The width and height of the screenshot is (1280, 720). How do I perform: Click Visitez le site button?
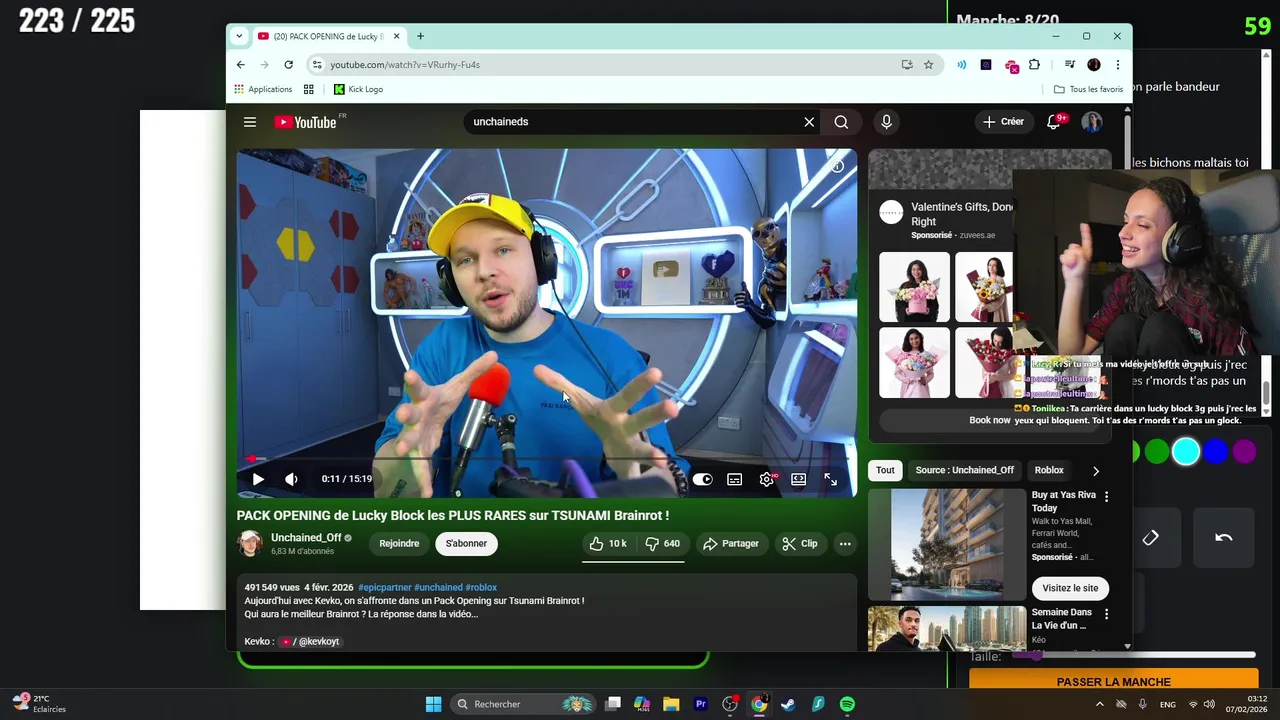point(1070,588)
